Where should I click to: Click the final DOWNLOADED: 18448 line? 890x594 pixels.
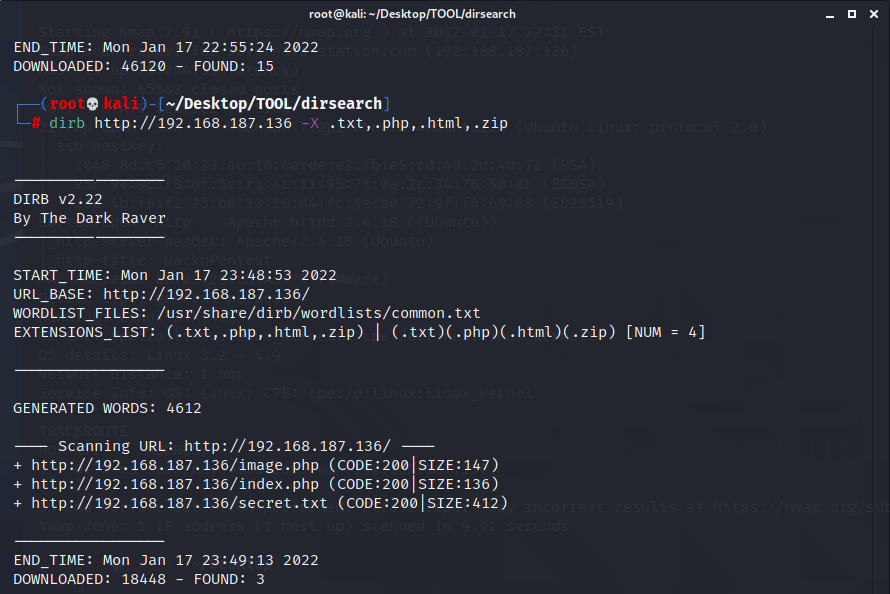click(139, 579)
